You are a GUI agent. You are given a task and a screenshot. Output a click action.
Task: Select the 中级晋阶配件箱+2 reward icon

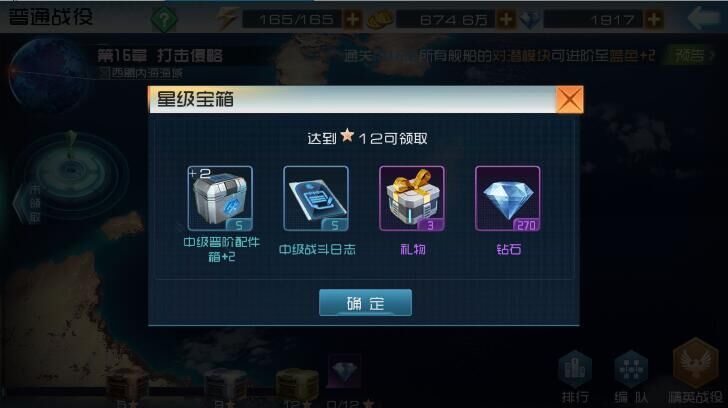pos(220,198)
